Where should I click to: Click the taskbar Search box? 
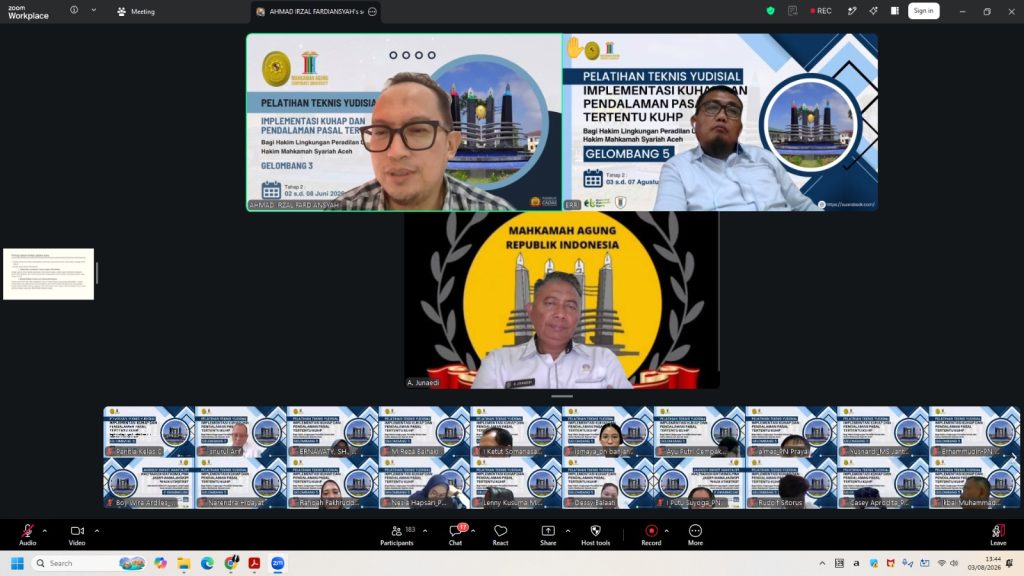click(x=88, y=563)
